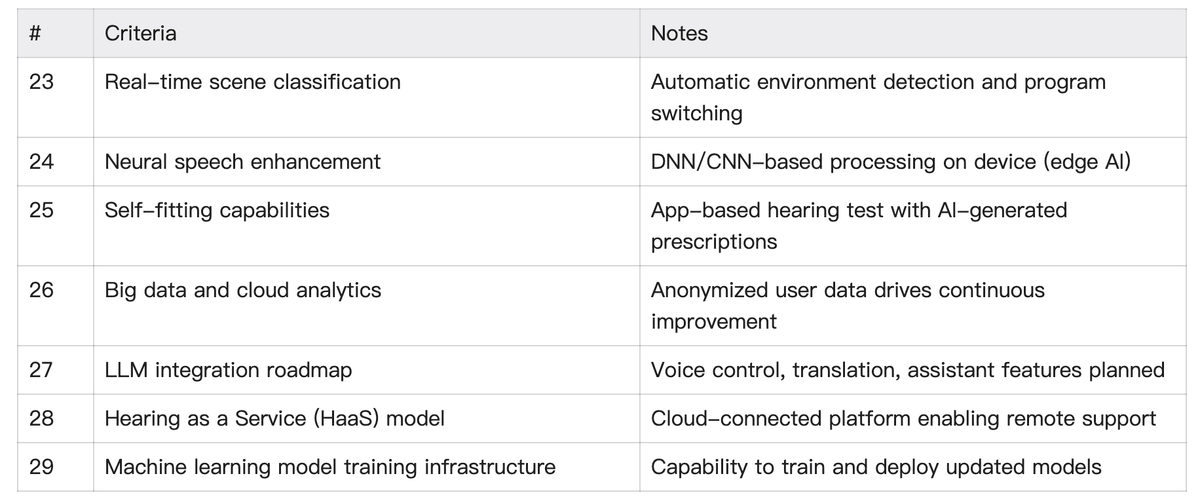This screenshot has height=504, width=1200.
Task: Select the Self-fitting capabilities cell
Action: [x=217, y=210]
